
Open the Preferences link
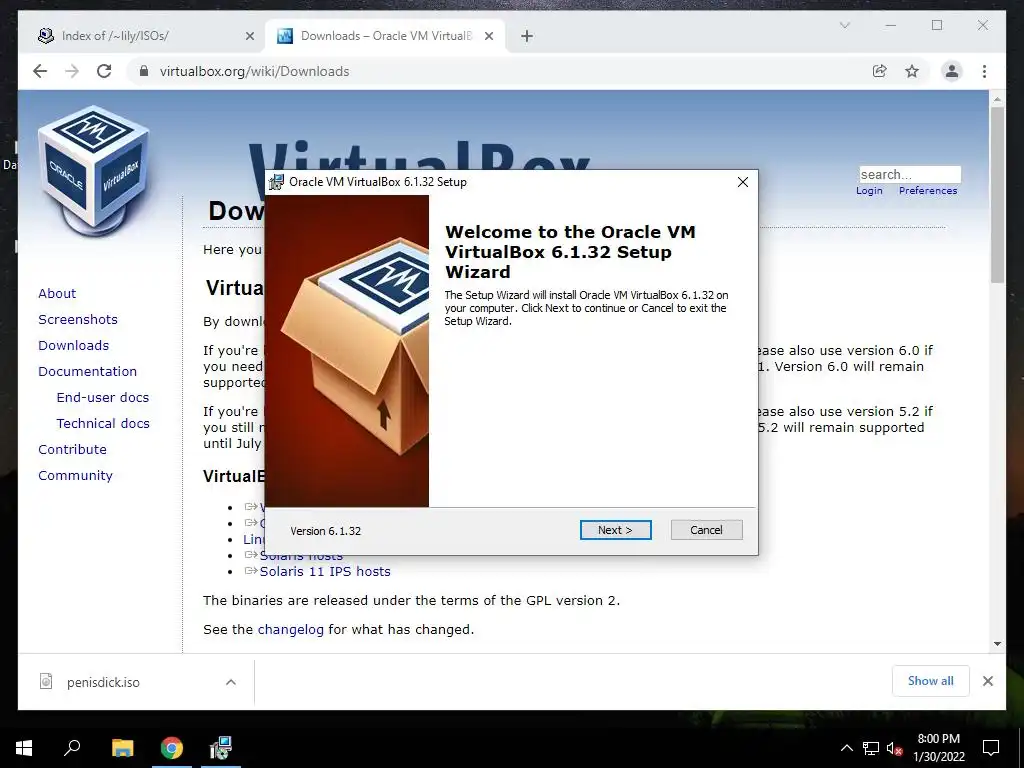click(928, 191)
